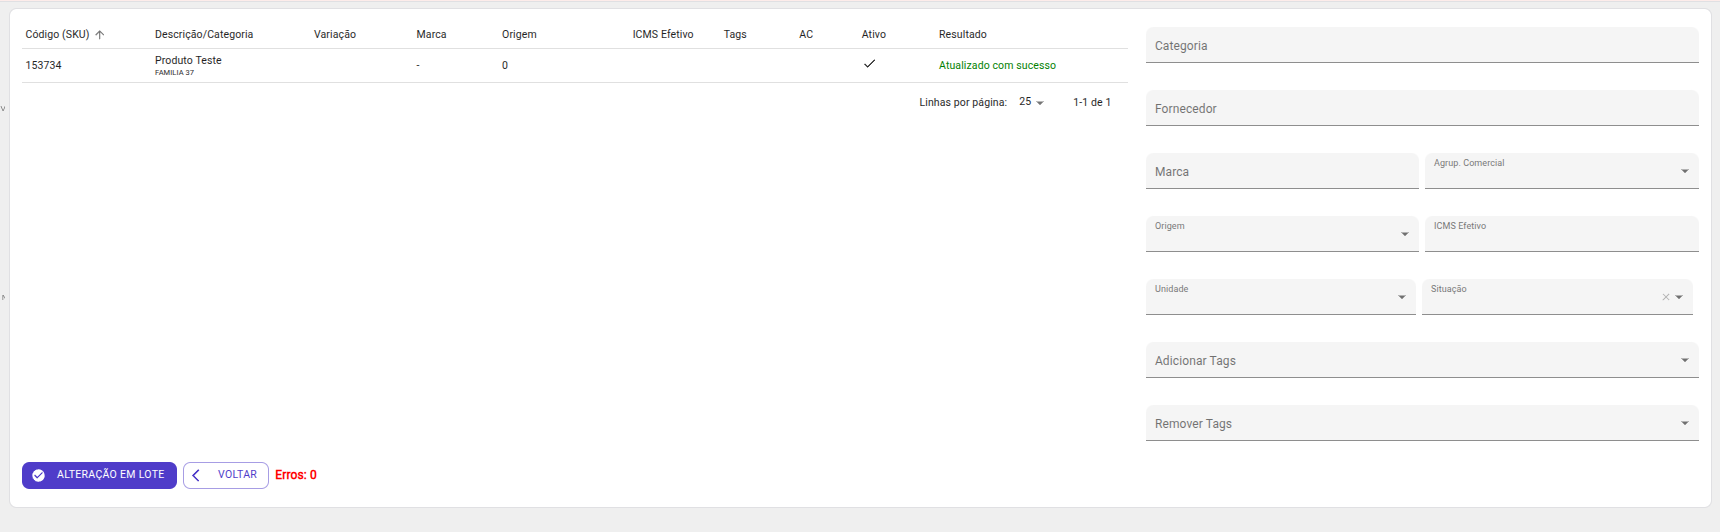The height and width of the screenshot is (532, 1720).
Task: Click the Marca column header in table
Action: [432, 35]
